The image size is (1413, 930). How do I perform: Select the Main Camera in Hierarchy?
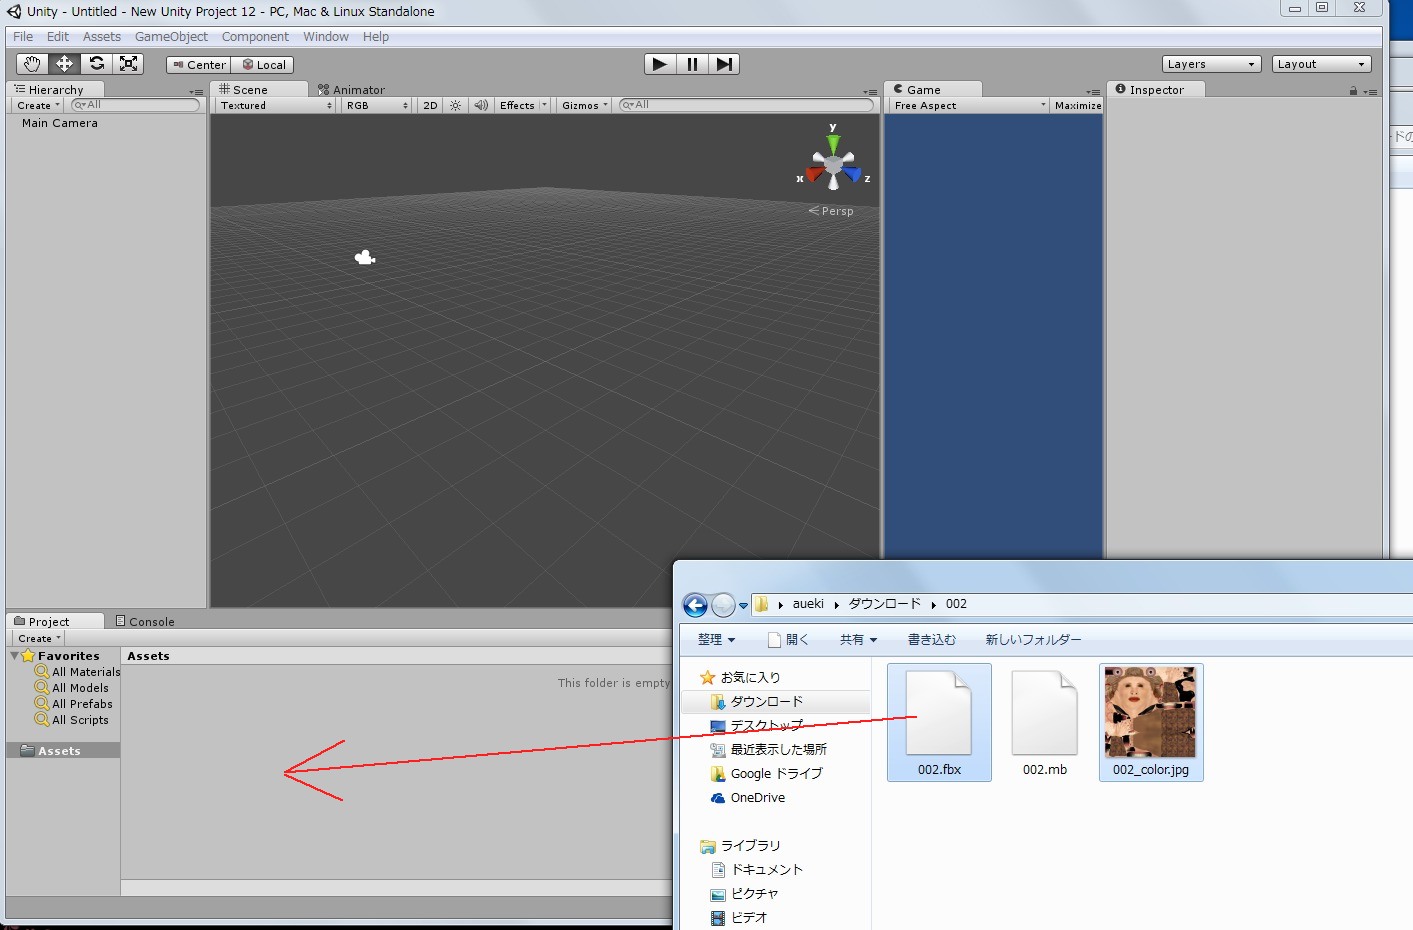tap(60, 123)
